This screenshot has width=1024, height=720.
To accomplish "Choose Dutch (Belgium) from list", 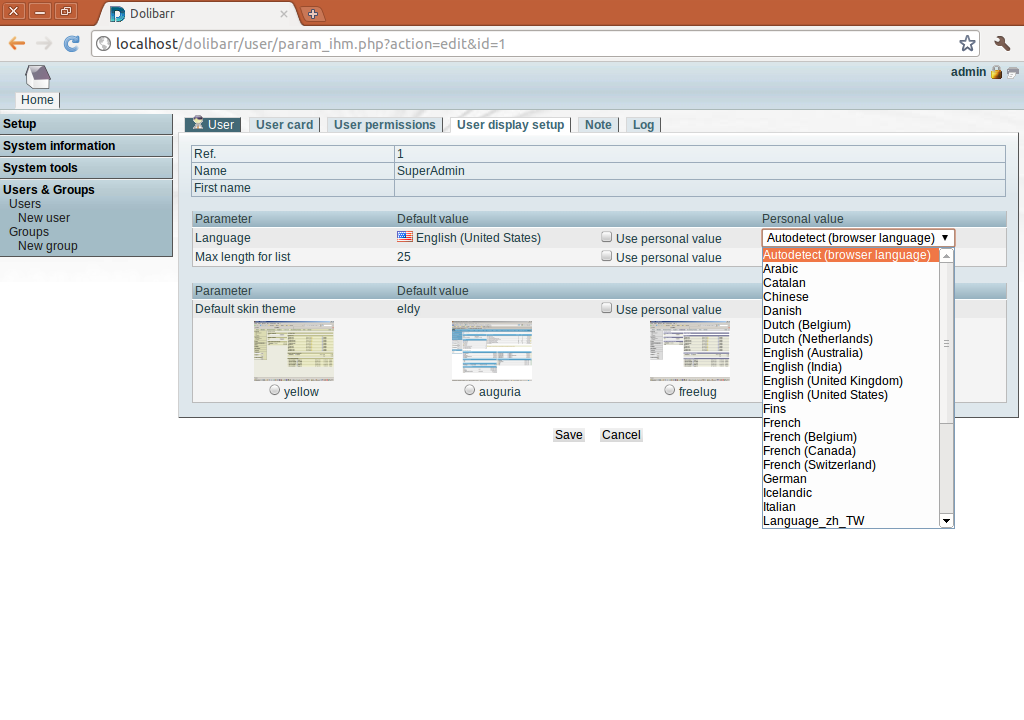I will pos(850,325).
